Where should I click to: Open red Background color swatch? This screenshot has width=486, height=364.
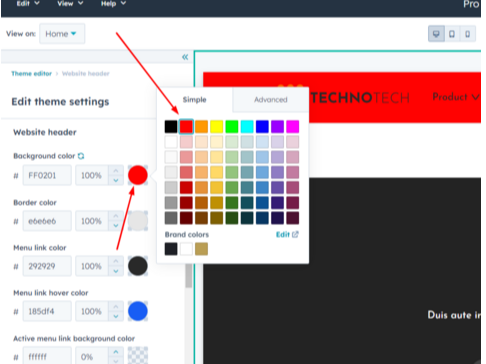pos(138,175)
